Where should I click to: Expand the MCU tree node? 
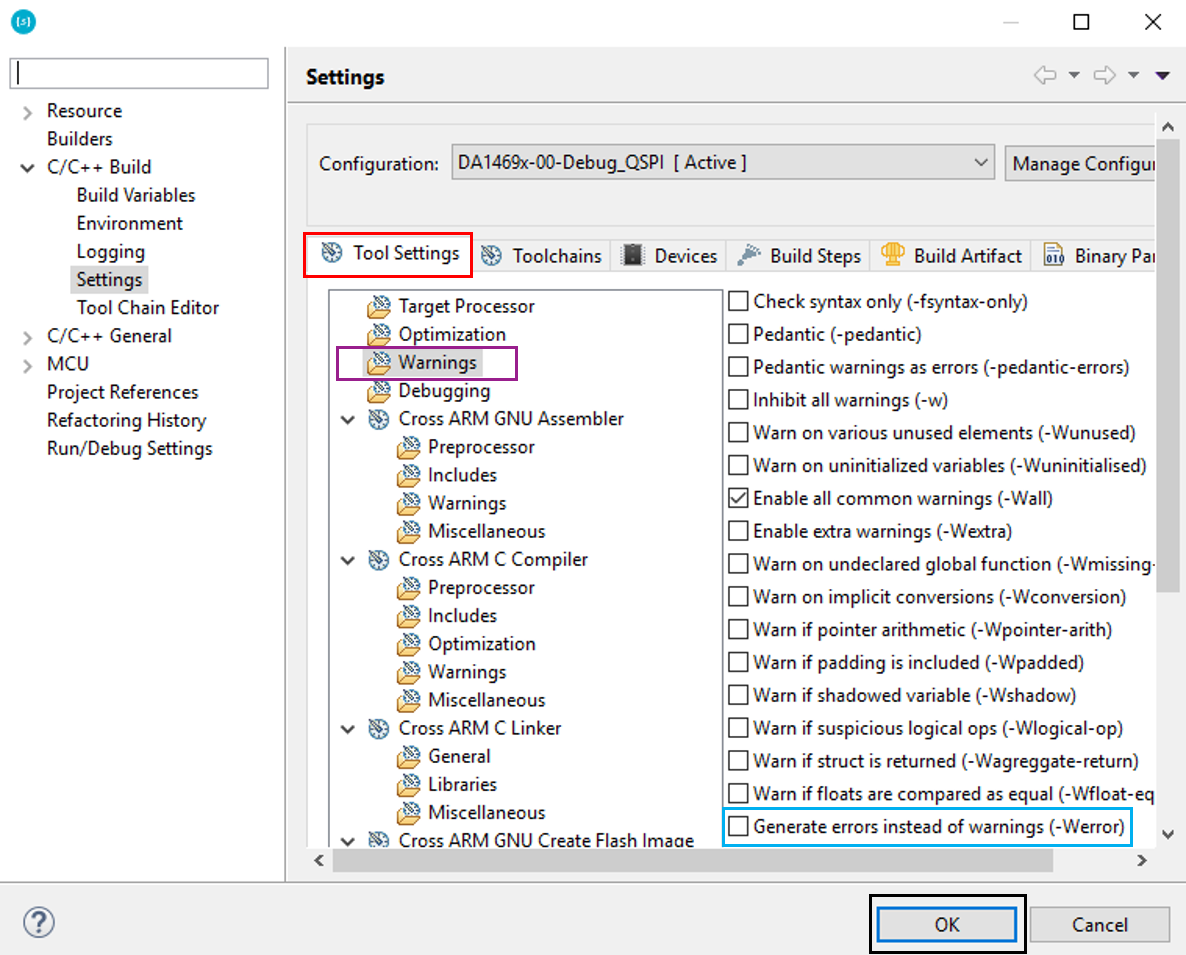tap(27, 366)
